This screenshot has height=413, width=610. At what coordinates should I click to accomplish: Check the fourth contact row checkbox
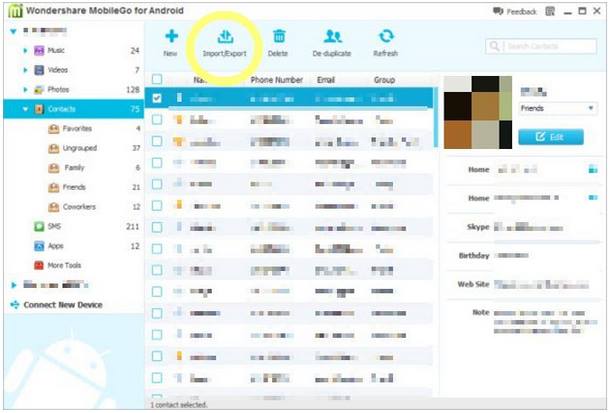click(157, 163)
